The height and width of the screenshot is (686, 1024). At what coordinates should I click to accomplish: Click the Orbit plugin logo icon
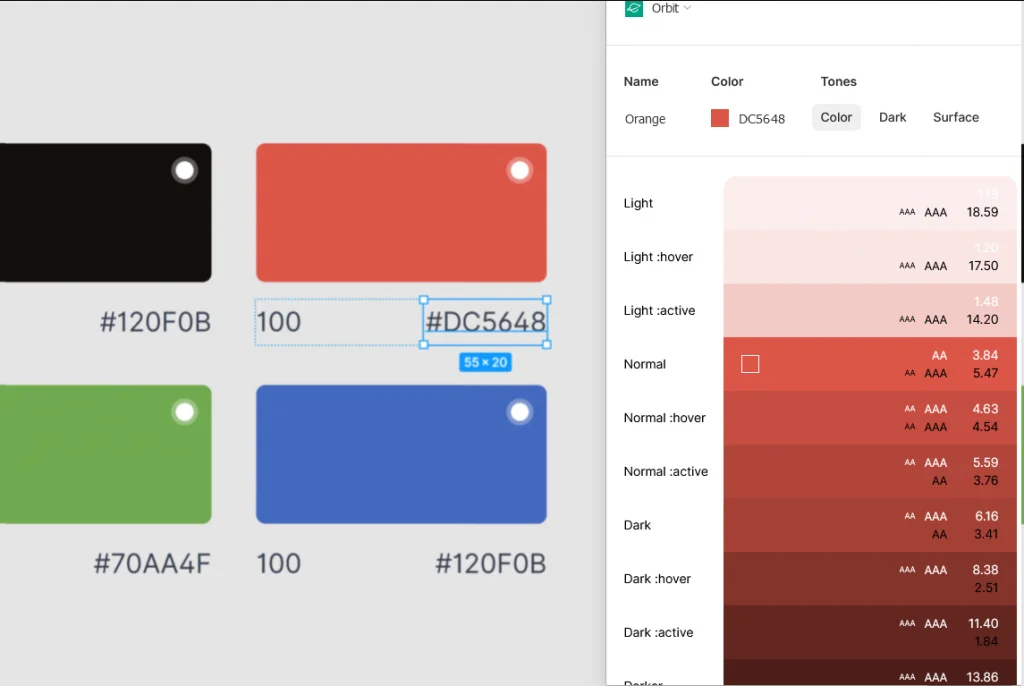634,8
